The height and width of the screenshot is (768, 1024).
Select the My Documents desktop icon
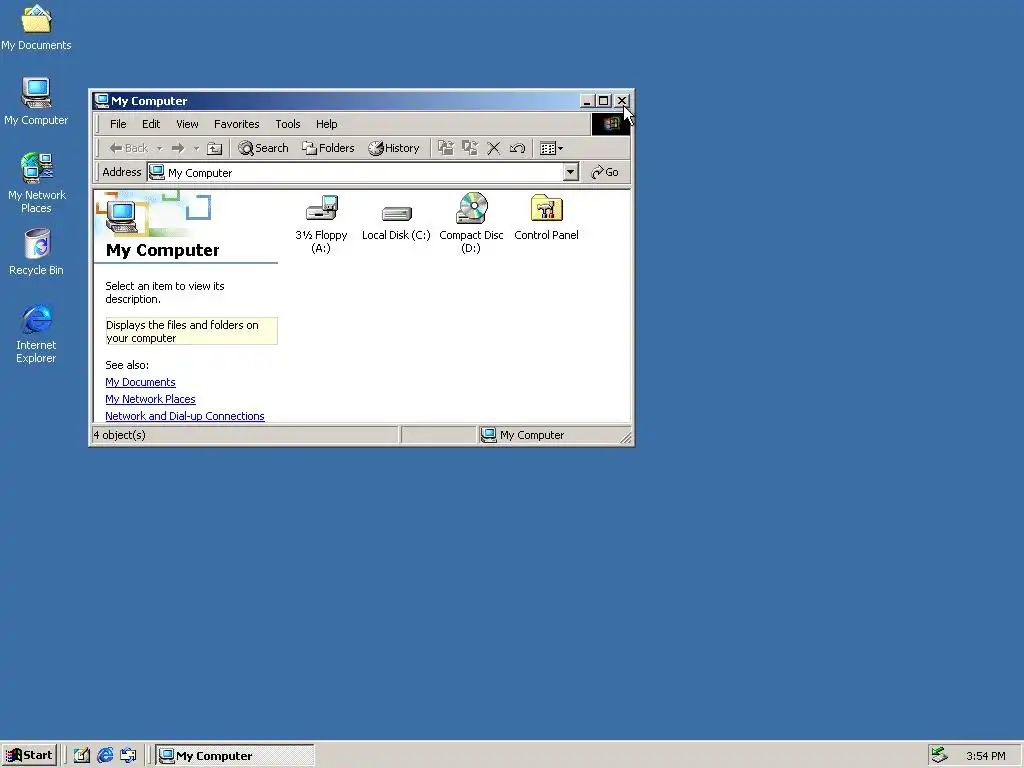(x=36, y=28)
